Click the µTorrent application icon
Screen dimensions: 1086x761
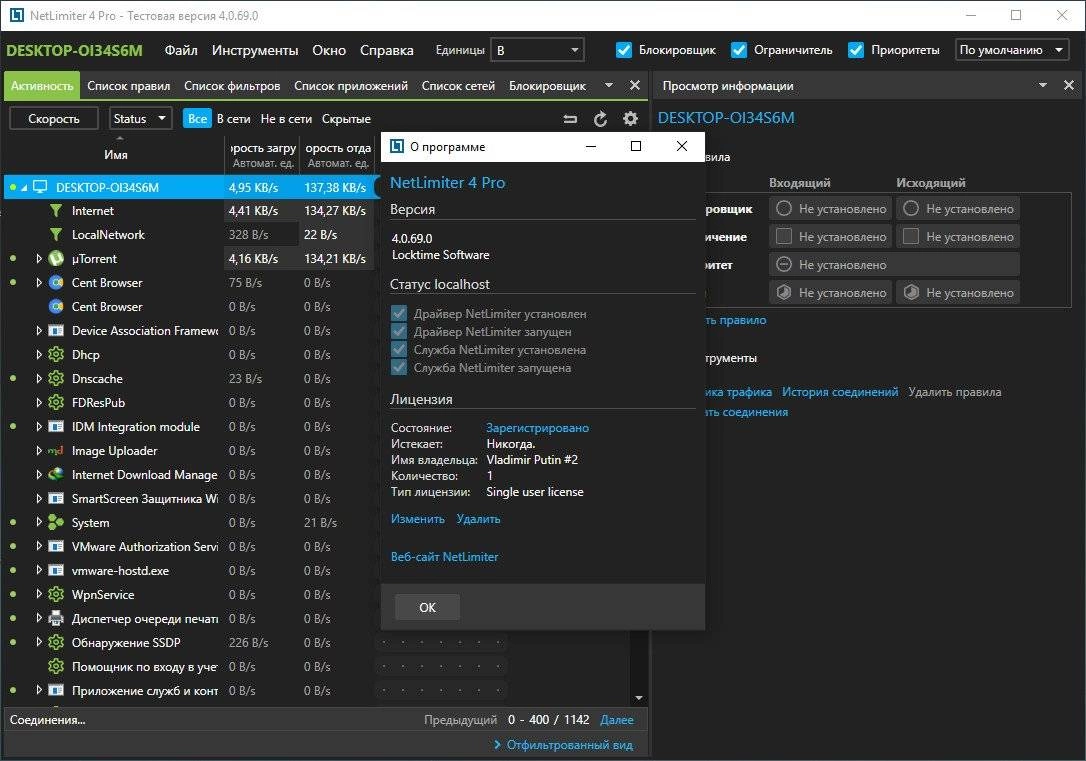click(56, 259)
